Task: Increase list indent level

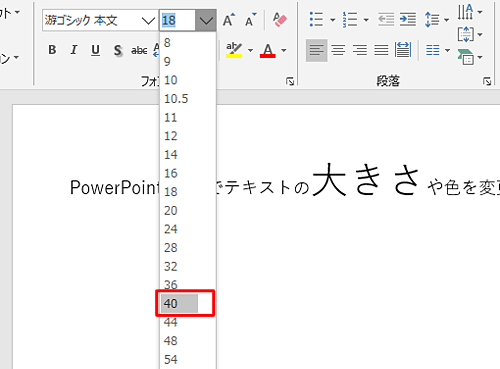Action: [408, 20]
